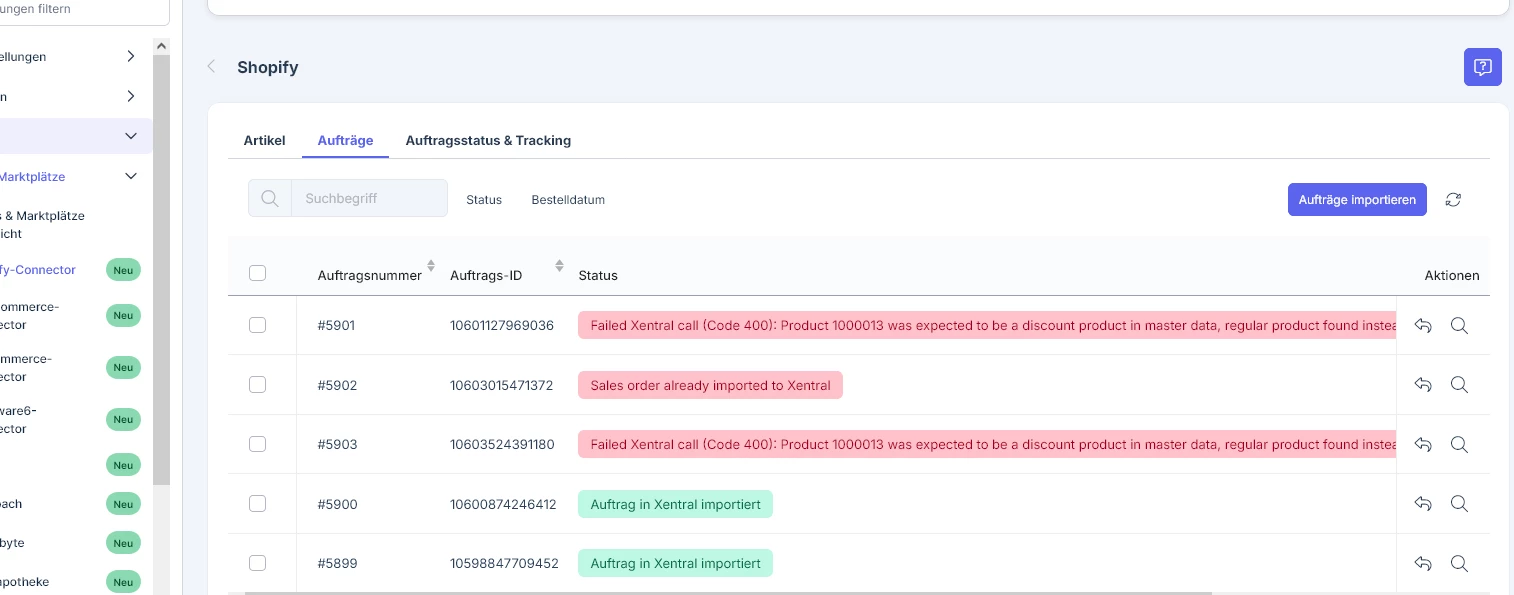Click the failed status badge for #5903

click(x=987, y=444)
